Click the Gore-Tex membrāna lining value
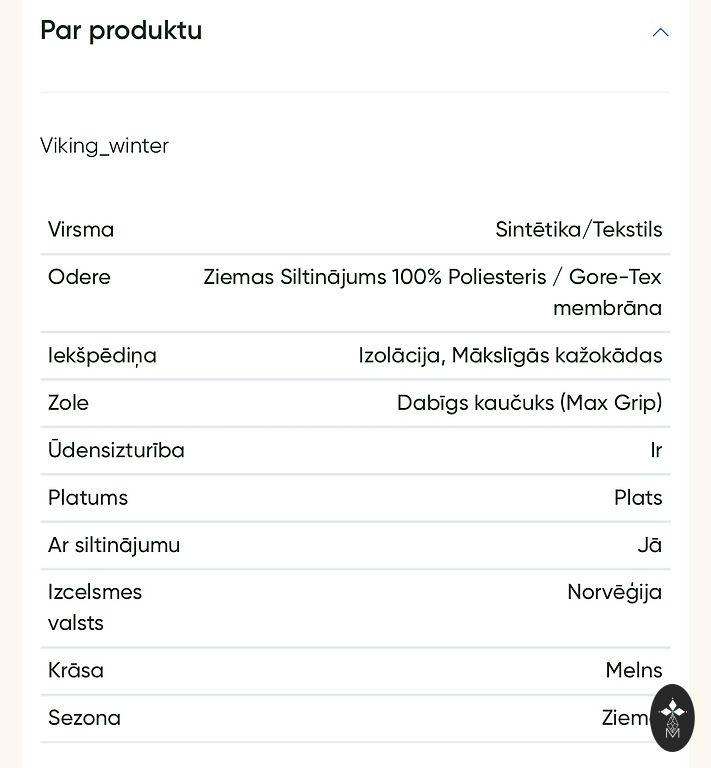This screenshot has height=768, width=711. click(432, 292)
